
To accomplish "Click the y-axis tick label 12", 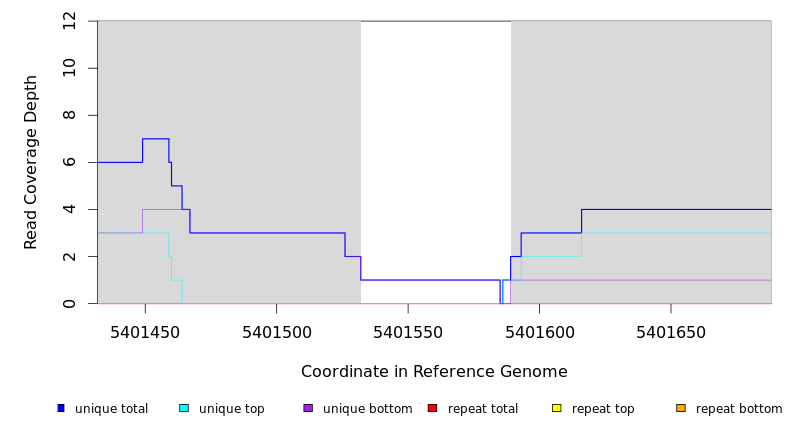I will coord(70,21).
